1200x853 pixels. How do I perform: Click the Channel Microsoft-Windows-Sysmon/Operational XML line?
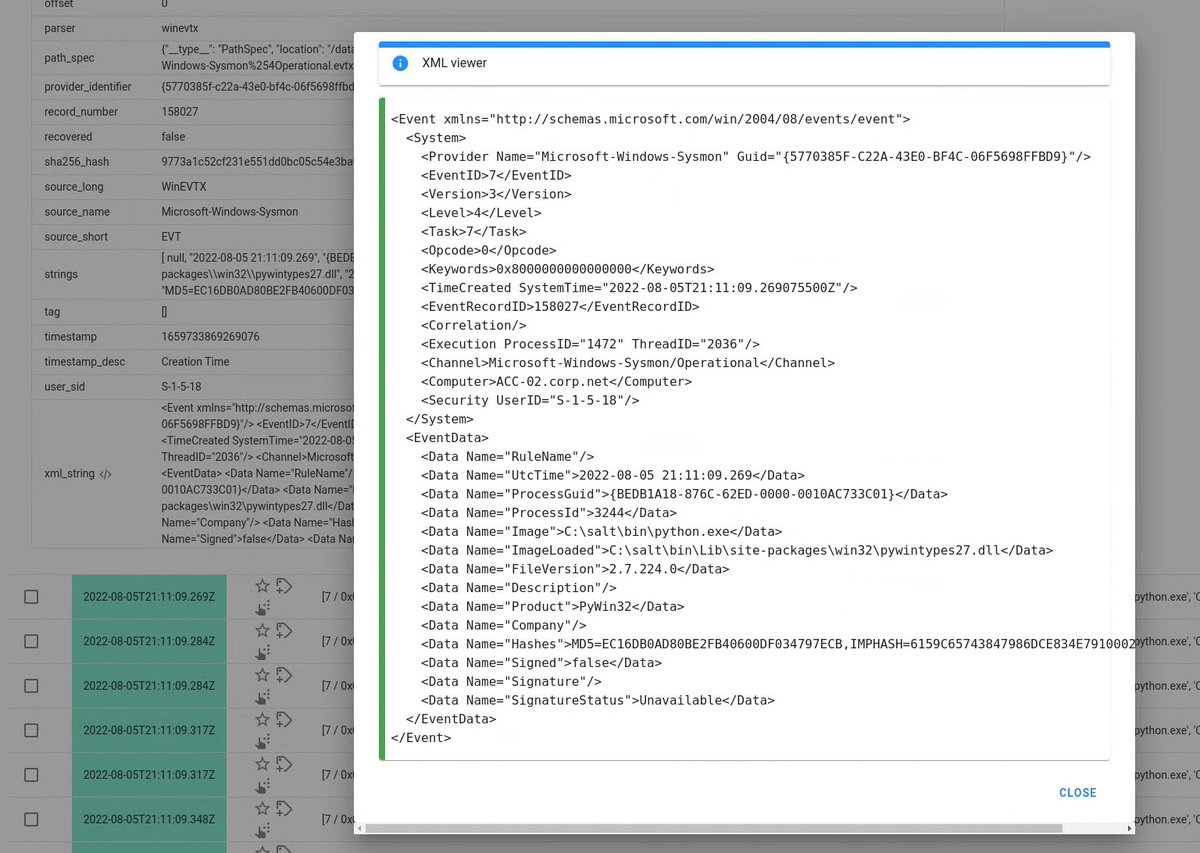click(x=628, y=363)
